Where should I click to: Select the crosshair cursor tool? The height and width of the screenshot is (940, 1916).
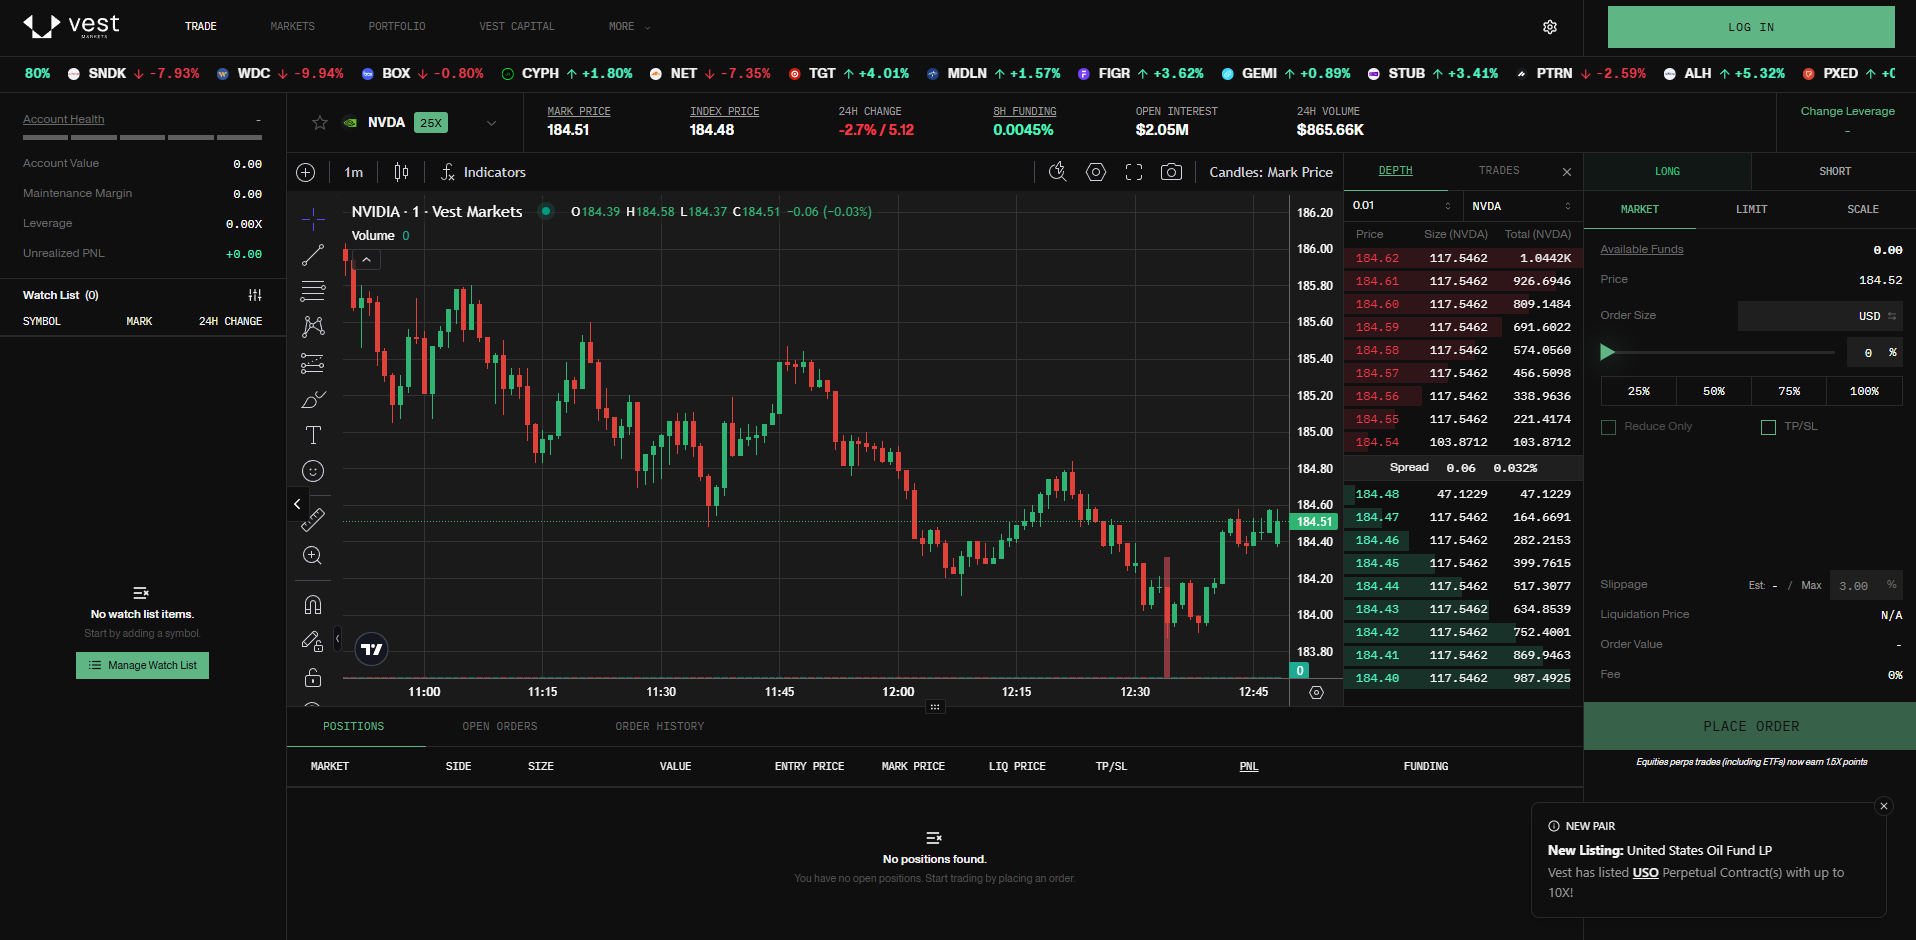point(313,219)
